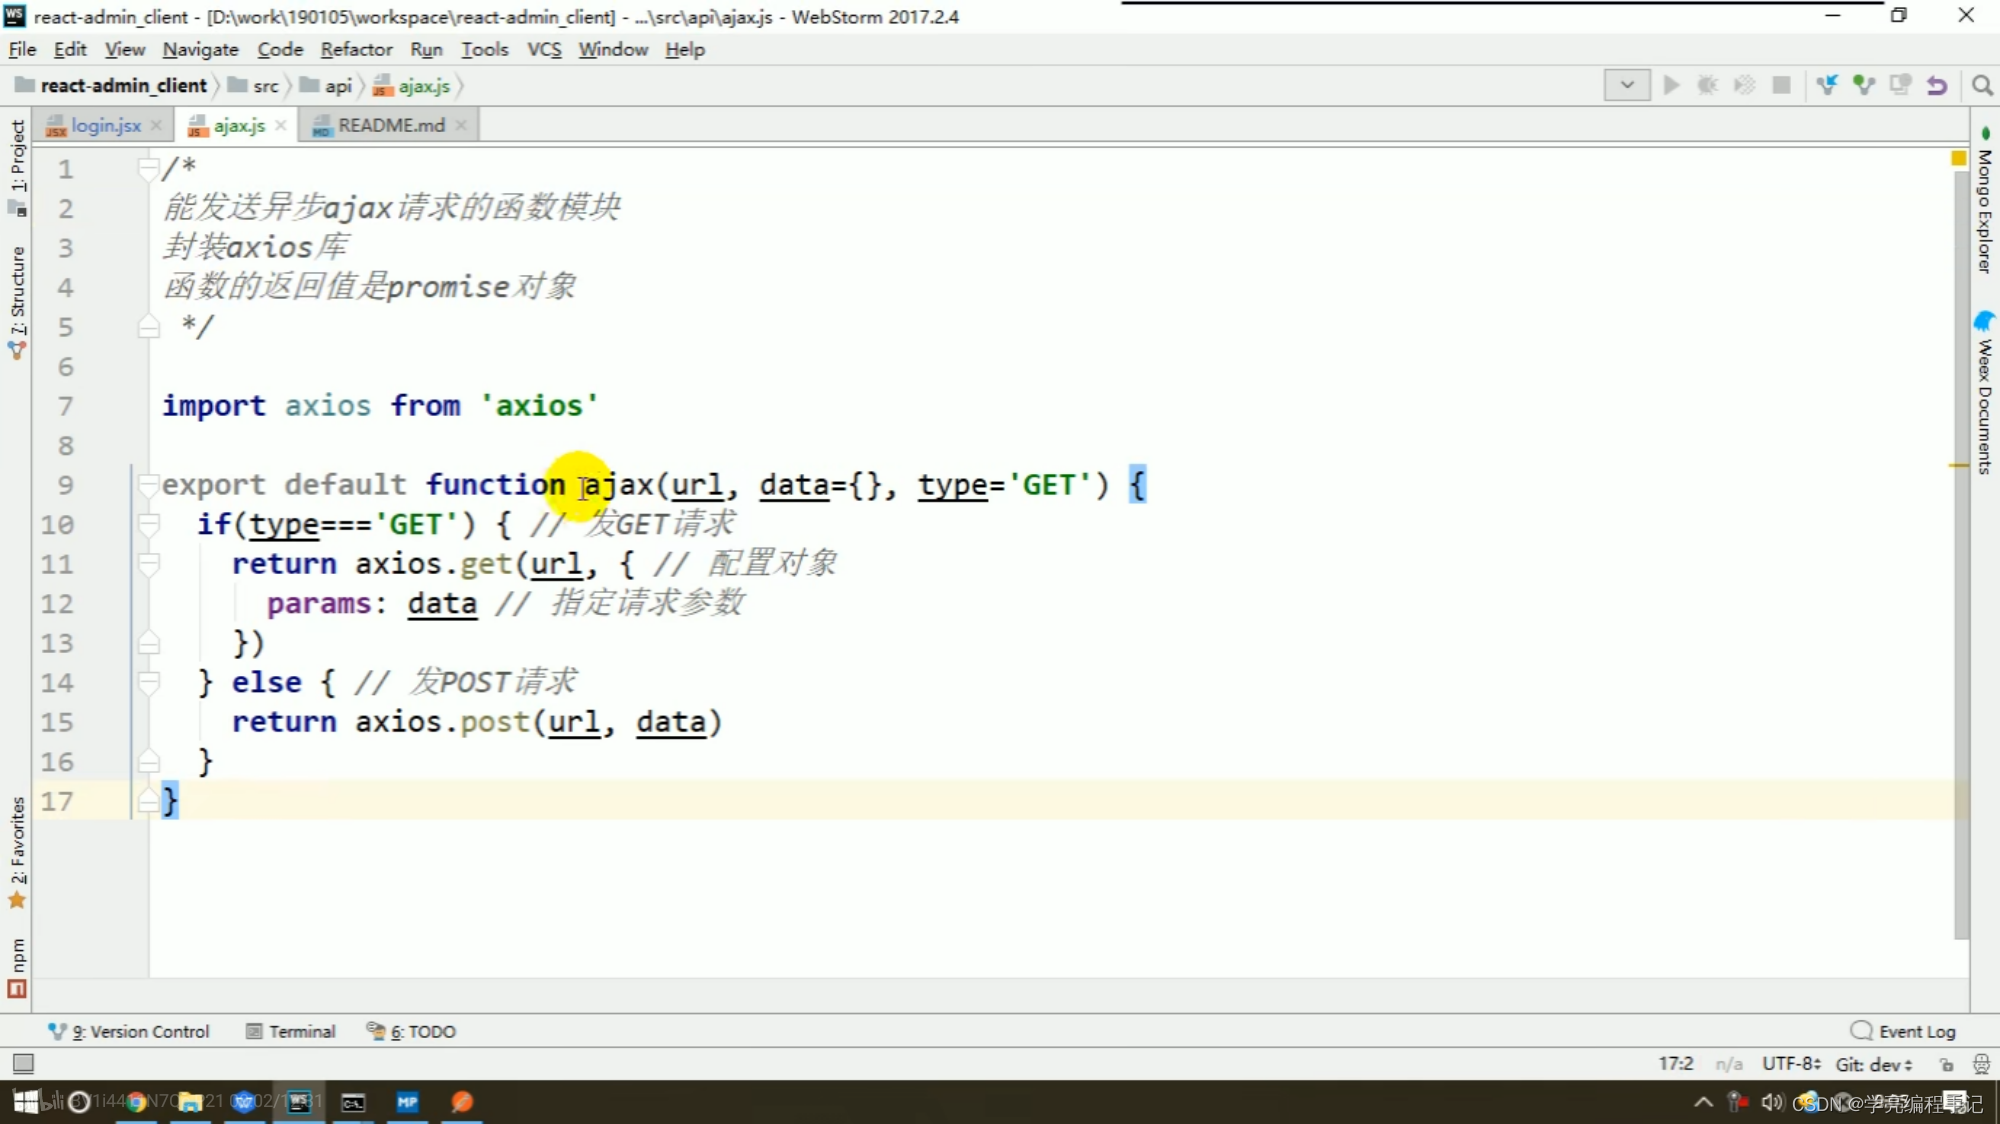This screenshot has width=2000, height=1124.
Task: Click the ajax.js breadcrumb item
Action: [x=412, y=86]
